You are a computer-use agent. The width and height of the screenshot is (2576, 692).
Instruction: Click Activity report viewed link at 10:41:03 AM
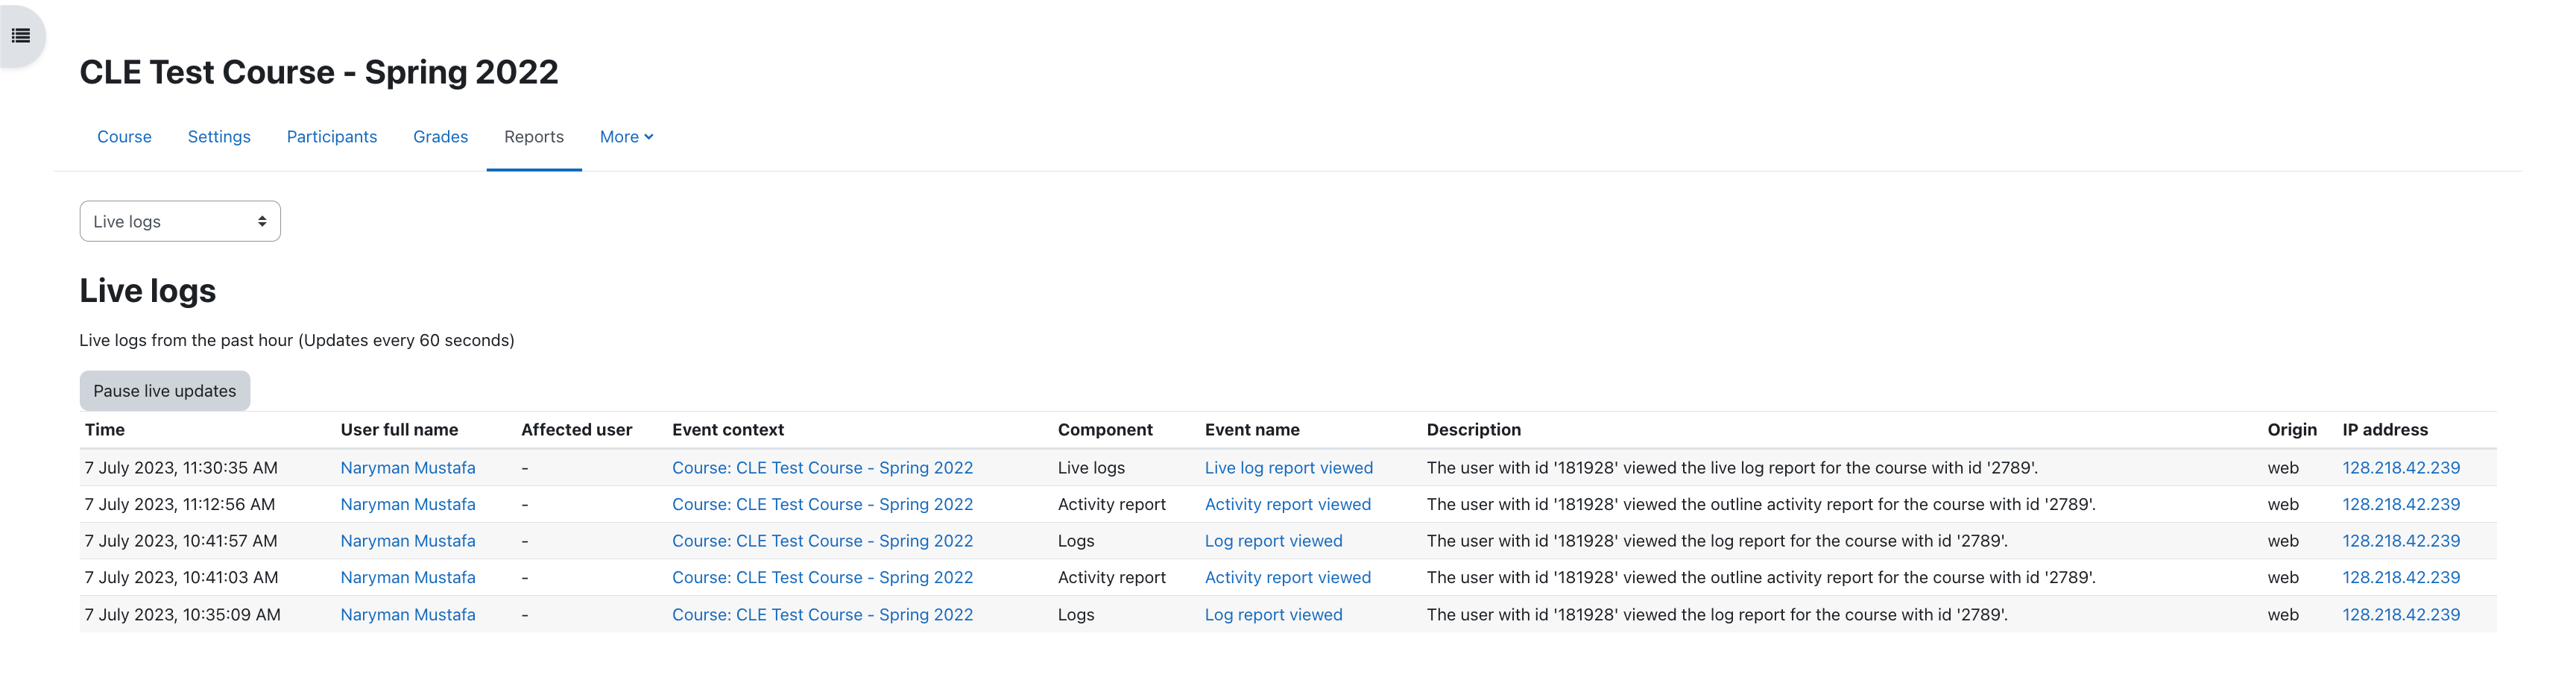click(1288, 578)
